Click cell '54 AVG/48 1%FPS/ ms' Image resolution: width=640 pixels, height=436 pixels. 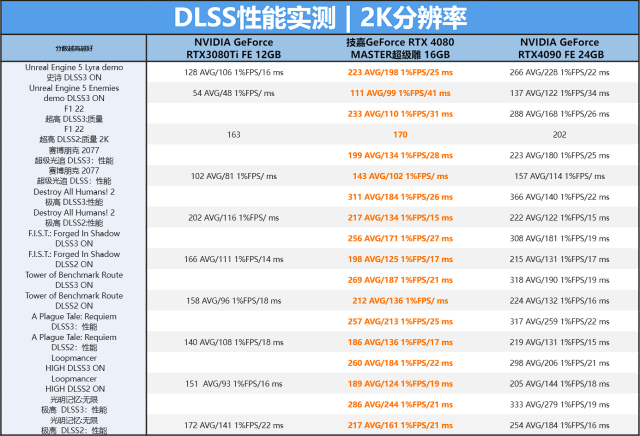click(x=233, y=93)
